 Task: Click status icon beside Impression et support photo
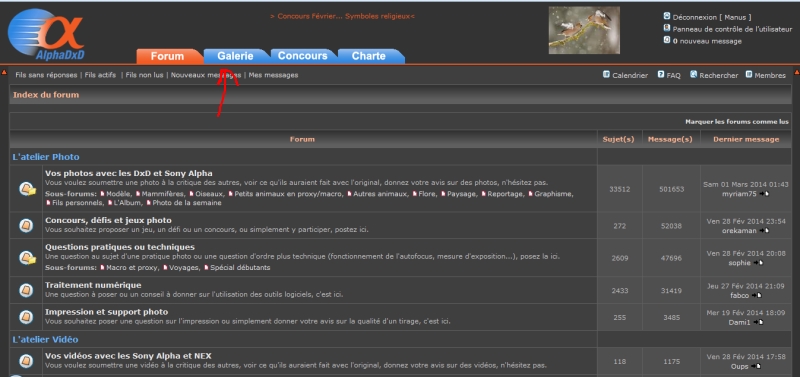pyautogui.click(x=26, y=317)
